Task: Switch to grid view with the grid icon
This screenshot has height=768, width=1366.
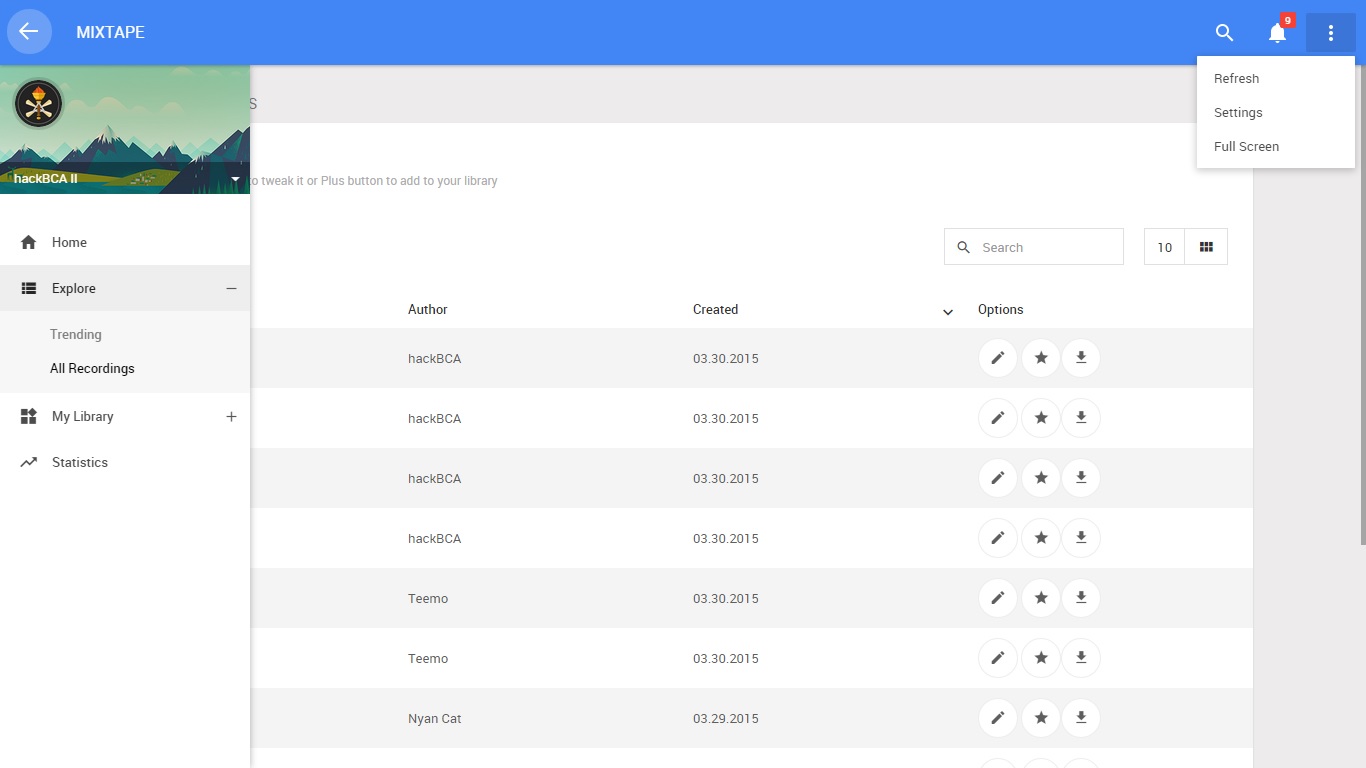Action: click(x=1206, y=247)
